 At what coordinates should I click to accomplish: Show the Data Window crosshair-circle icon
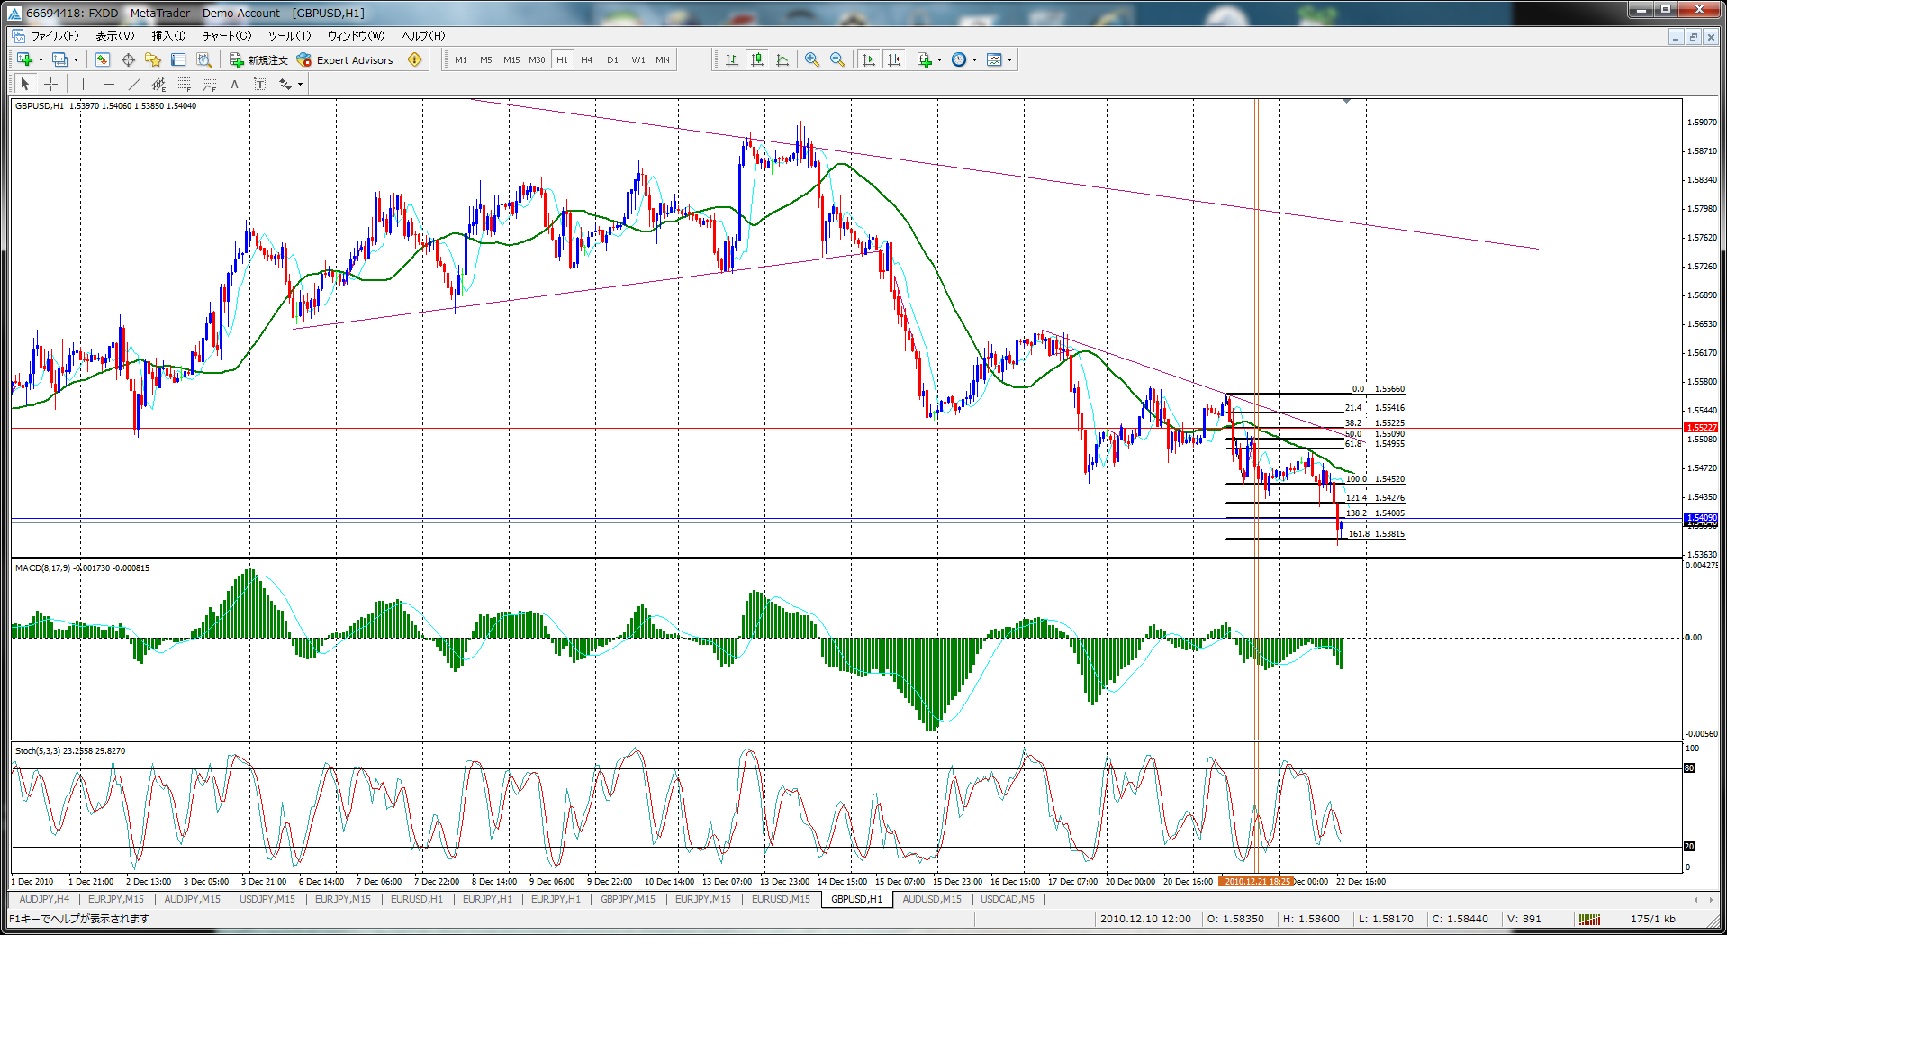[128, 60]
